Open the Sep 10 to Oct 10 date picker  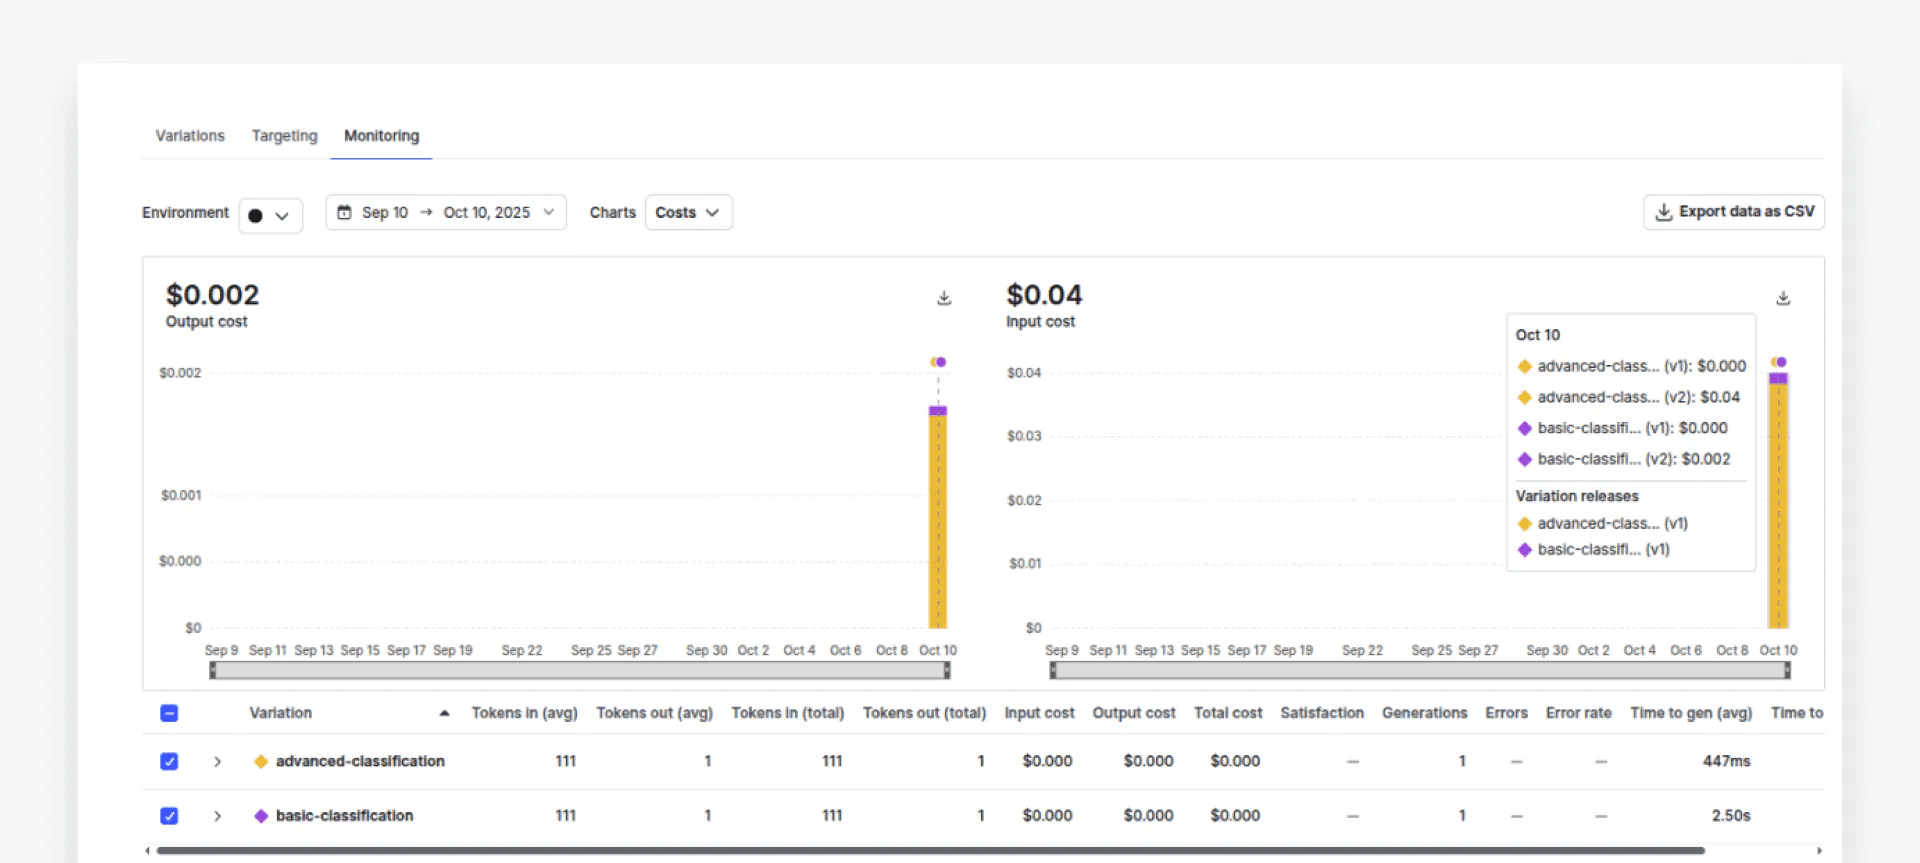click(x=446, y=213)
